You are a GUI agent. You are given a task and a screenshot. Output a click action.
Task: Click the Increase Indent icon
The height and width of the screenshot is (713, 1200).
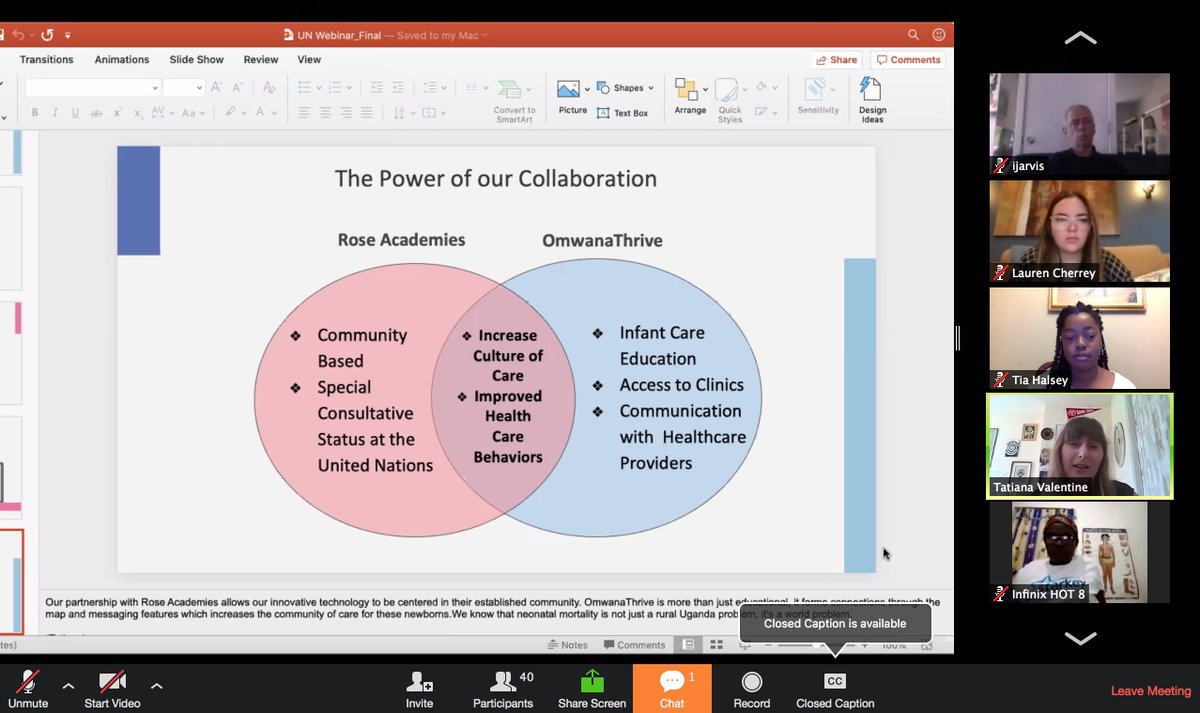click(397, 87)
